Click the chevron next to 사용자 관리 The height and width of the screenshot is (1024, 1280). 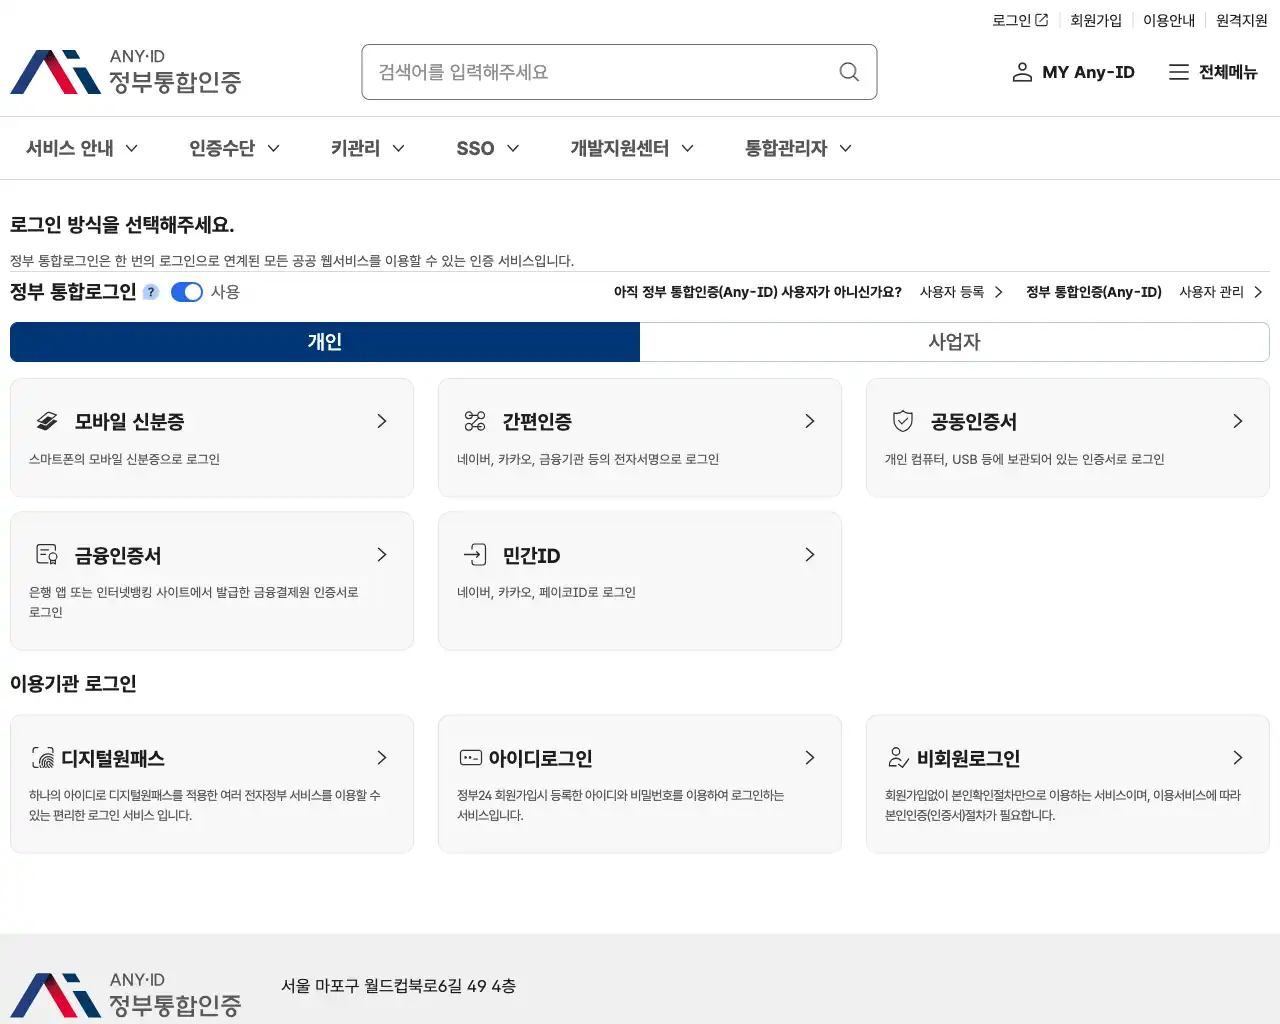coord(1258,292)
